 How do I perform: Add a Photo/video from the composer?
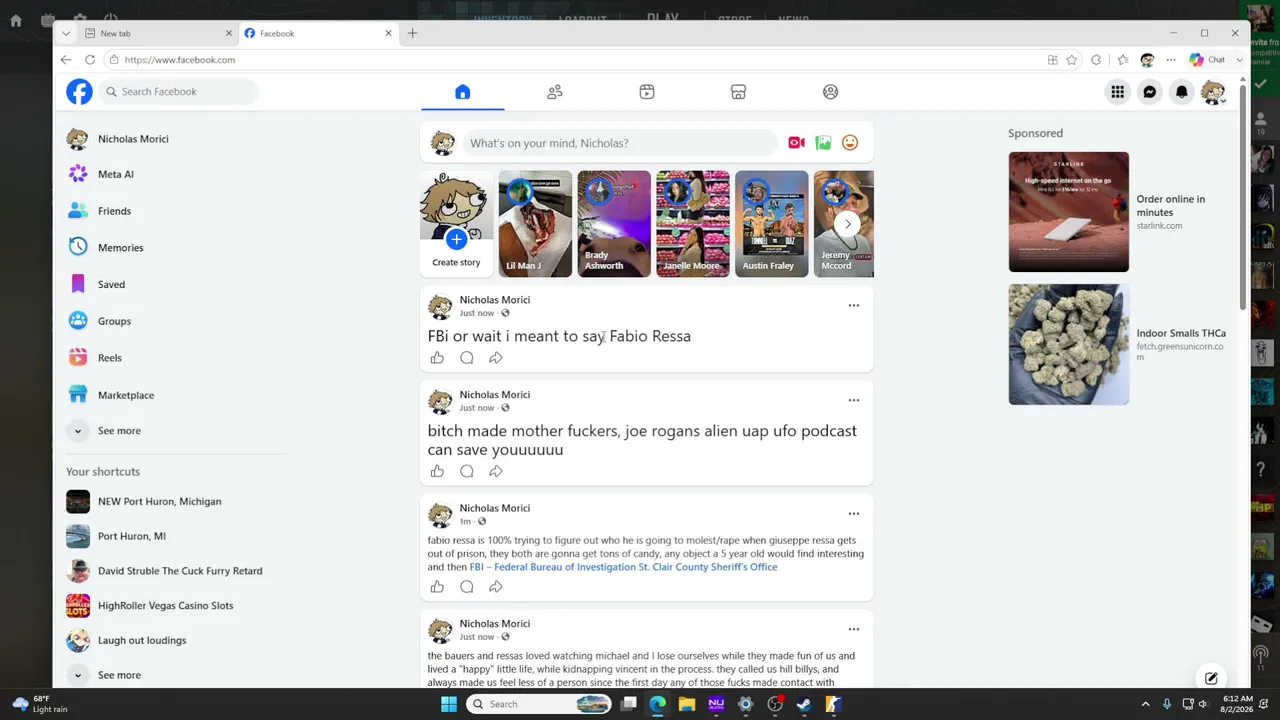click(823, 143)
